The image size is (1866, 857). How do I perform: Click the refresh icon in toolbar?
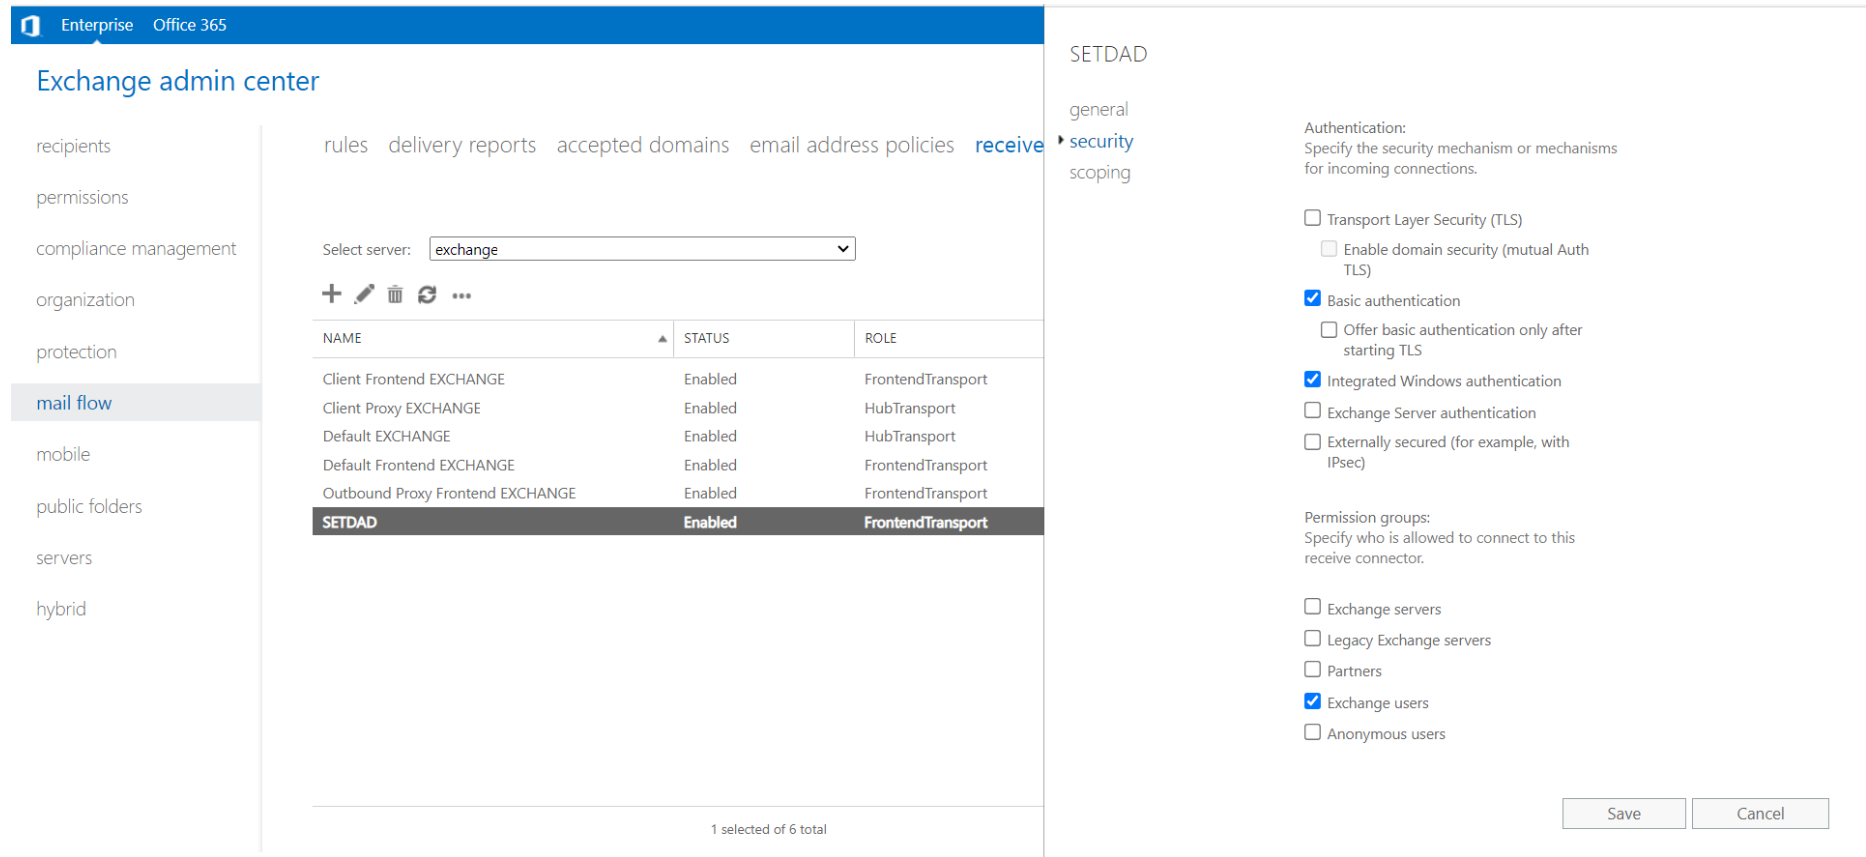coord(427,295)
